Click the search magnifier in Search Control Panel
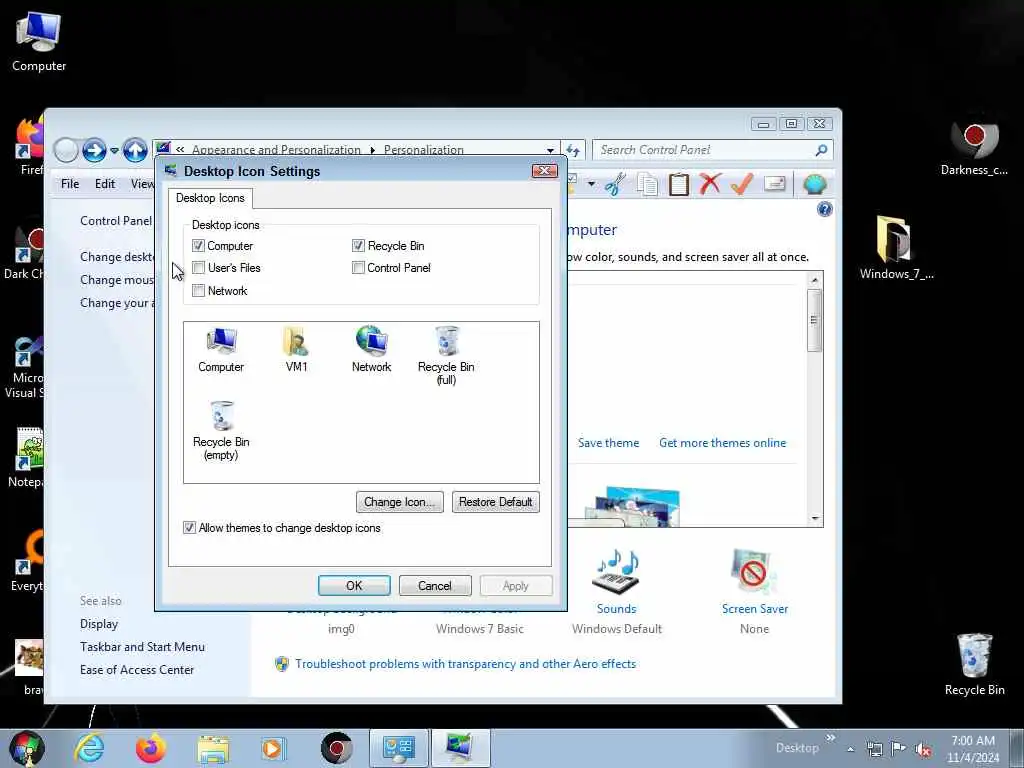Viewport: 1024px width, 768px height. tap(822, 150)
